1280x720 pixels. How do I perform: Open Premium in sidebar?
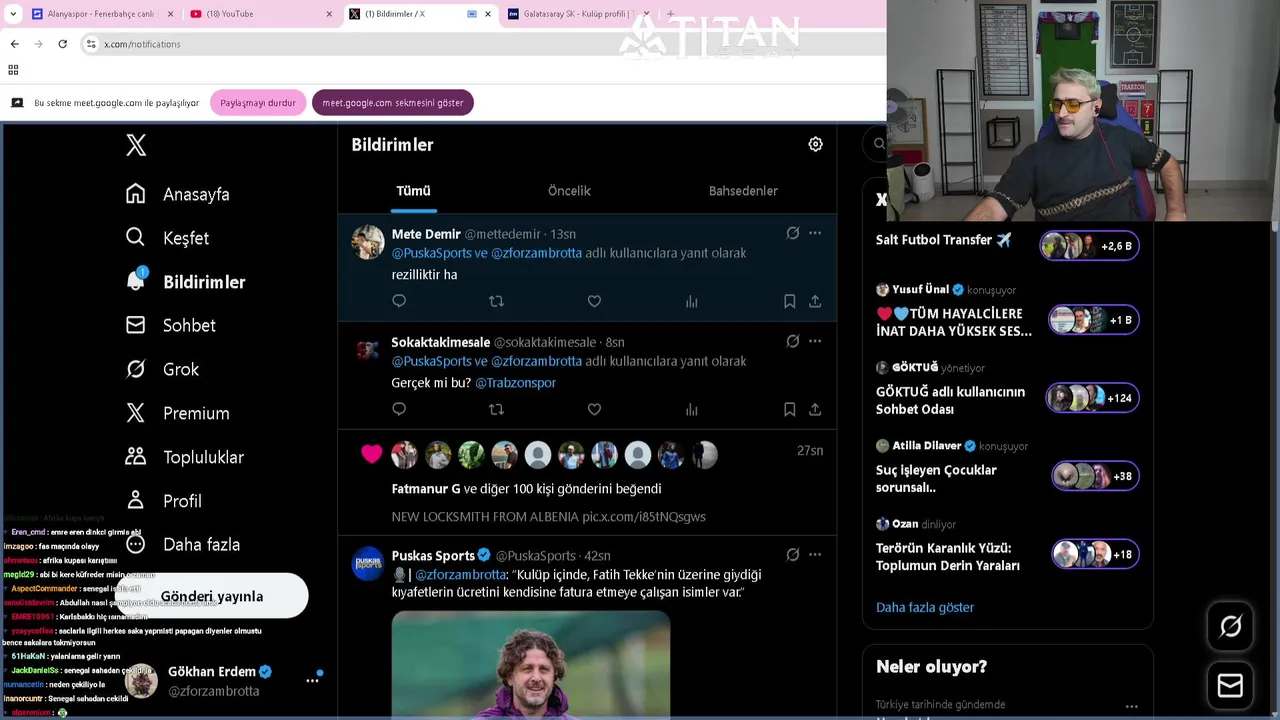177,413
